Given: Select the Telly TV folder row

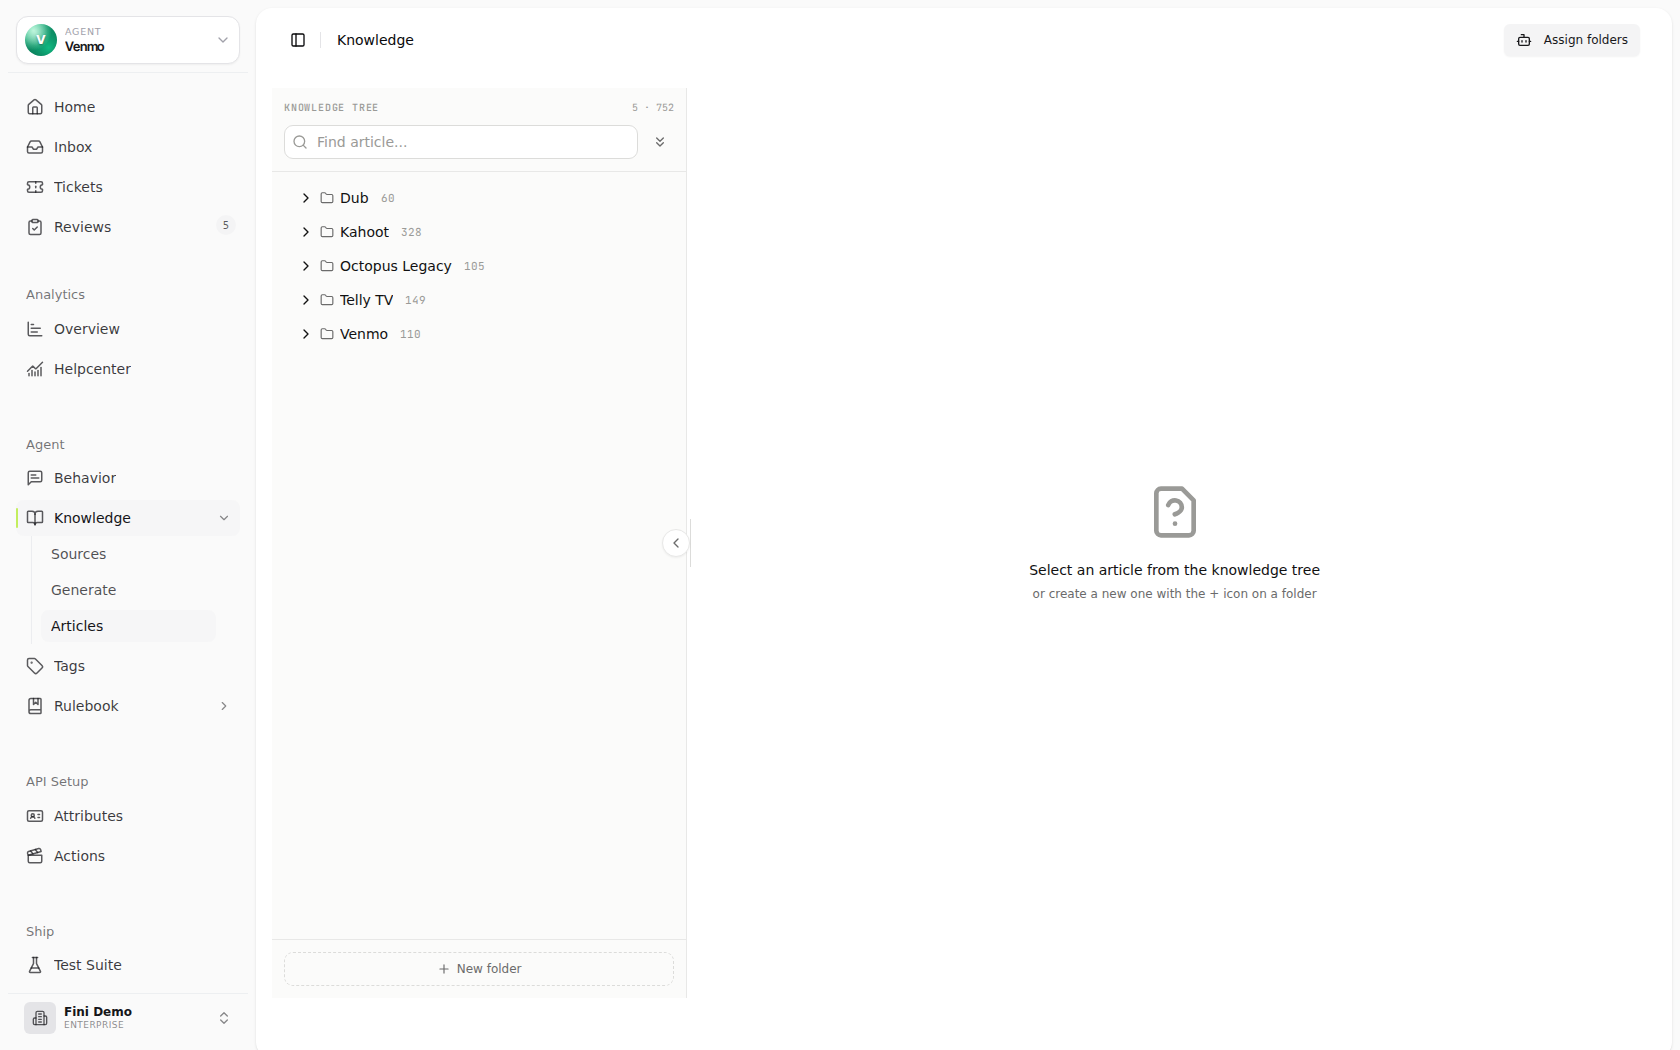Looking at the screenshot, I should click(x=479, y=300).
